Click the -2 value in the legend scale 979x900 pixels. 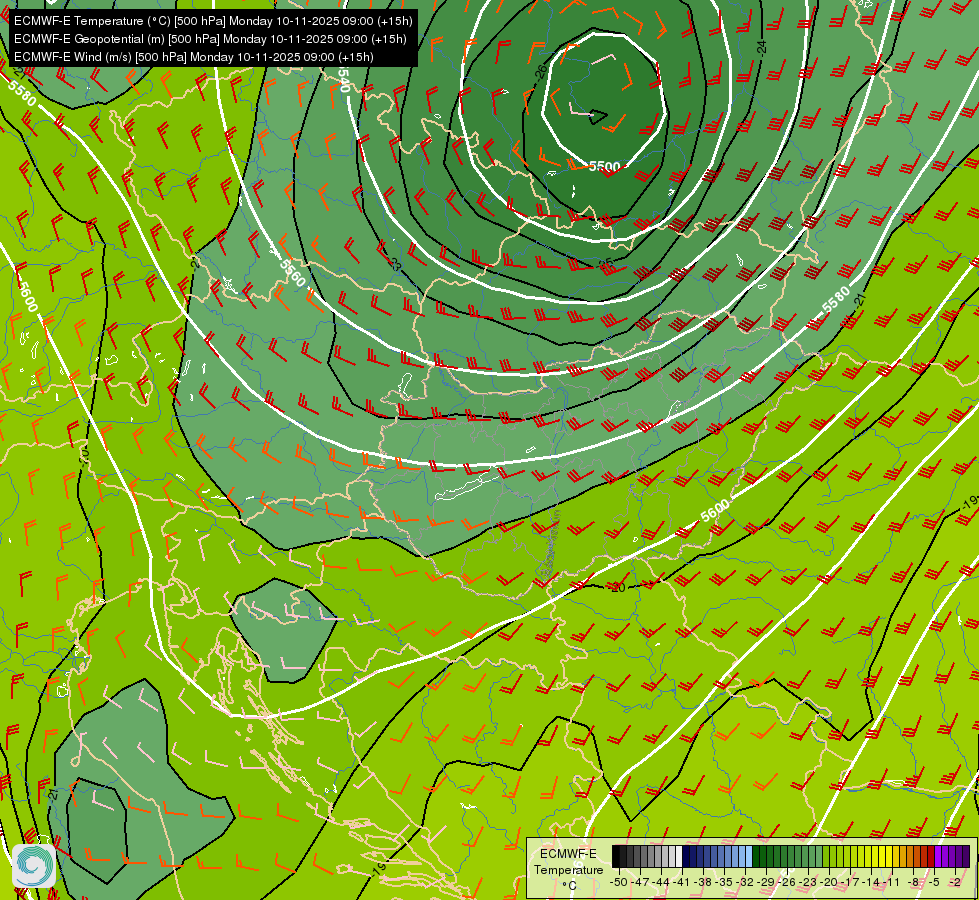tap(955, 882)
